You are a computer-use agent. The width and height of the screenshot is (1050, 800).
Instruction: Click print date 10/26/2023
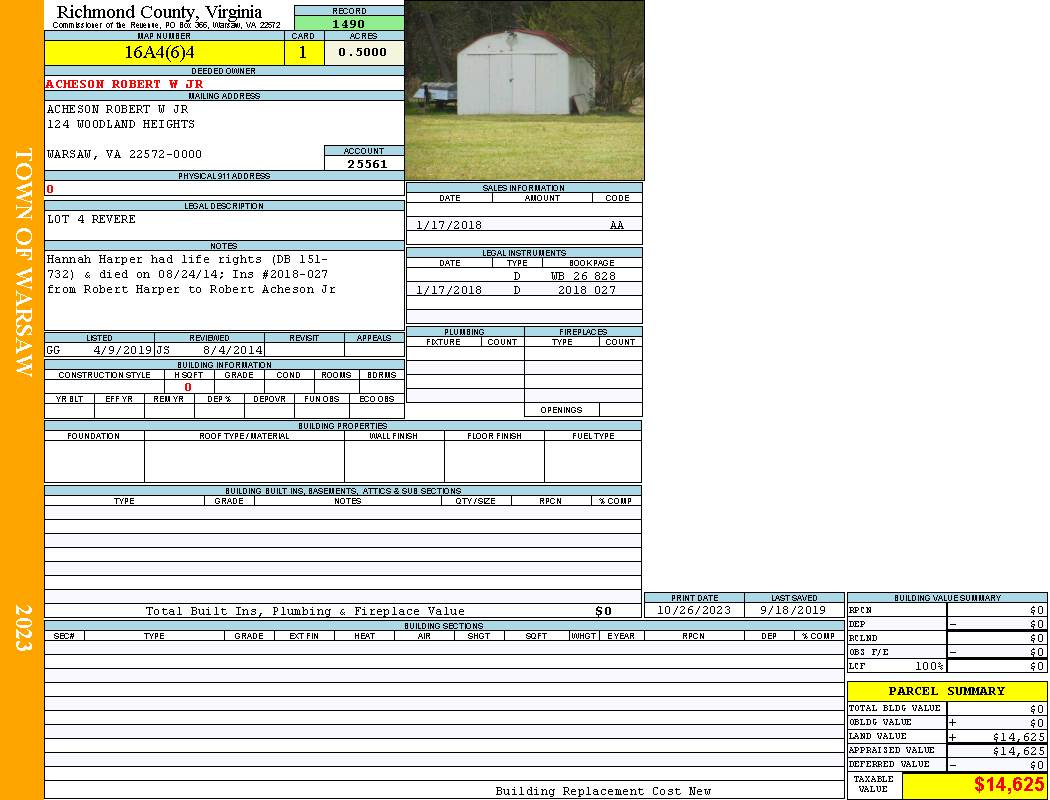[694, 610]
